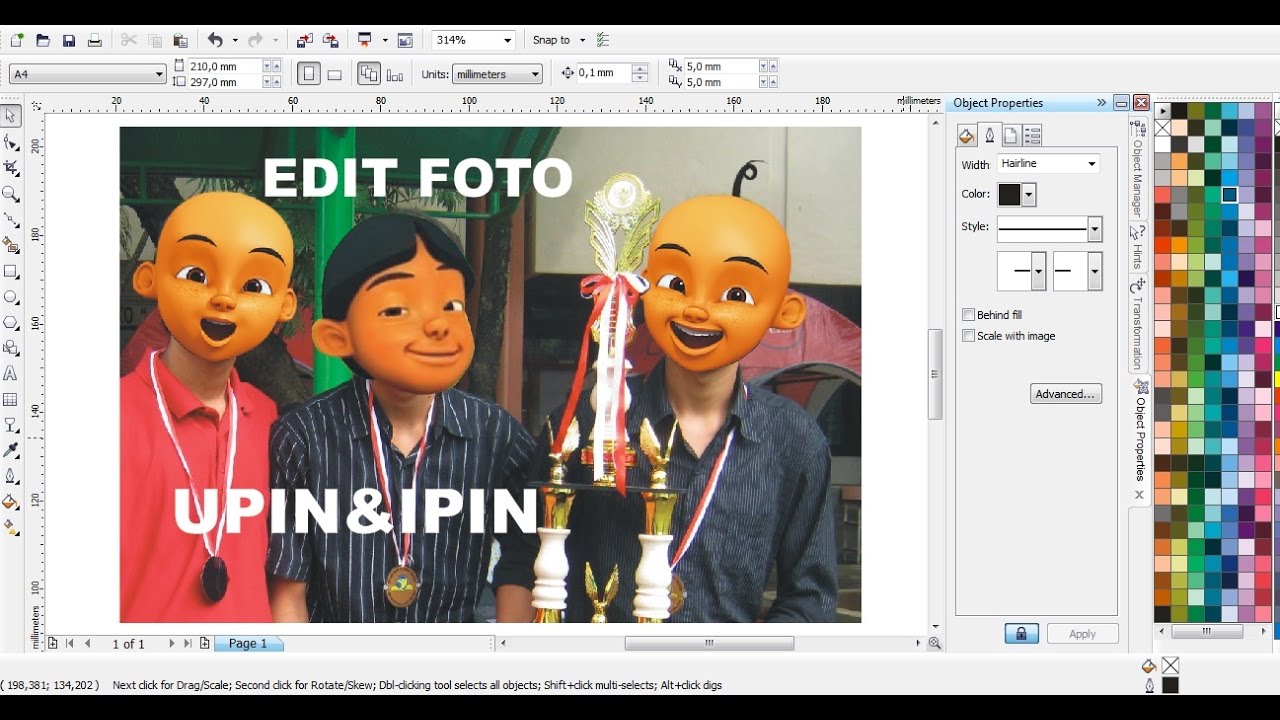Set portrait page orientation
The image size is (1280, 720).
click(x=309, y=74)
